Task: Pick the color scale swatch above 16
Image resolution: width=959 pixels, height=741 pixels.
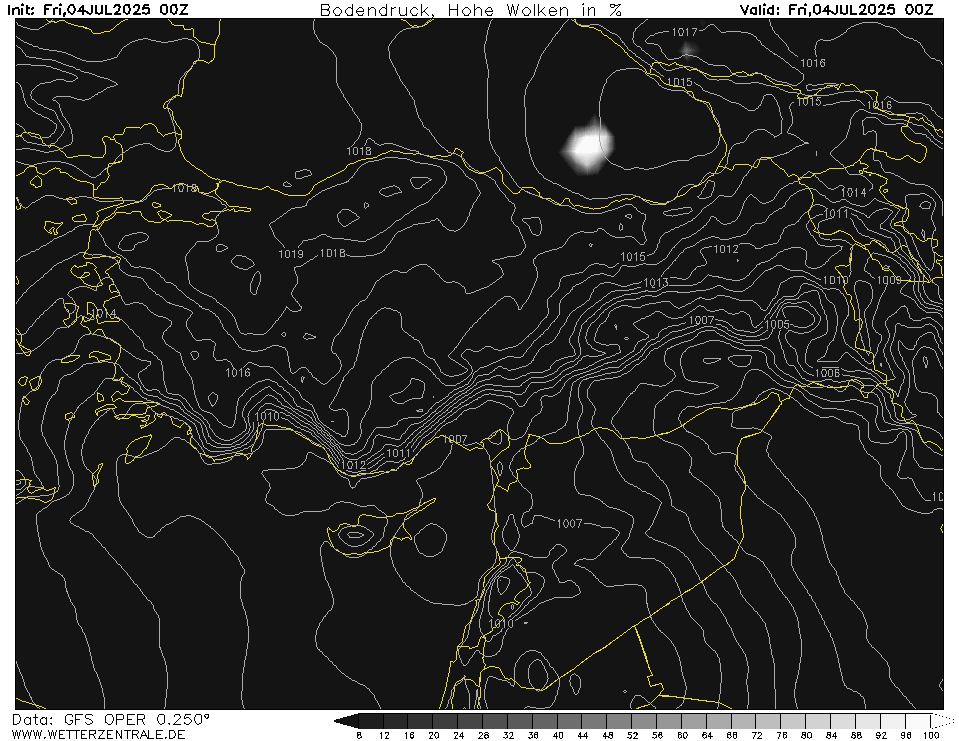Action: (x=421, y=720)
